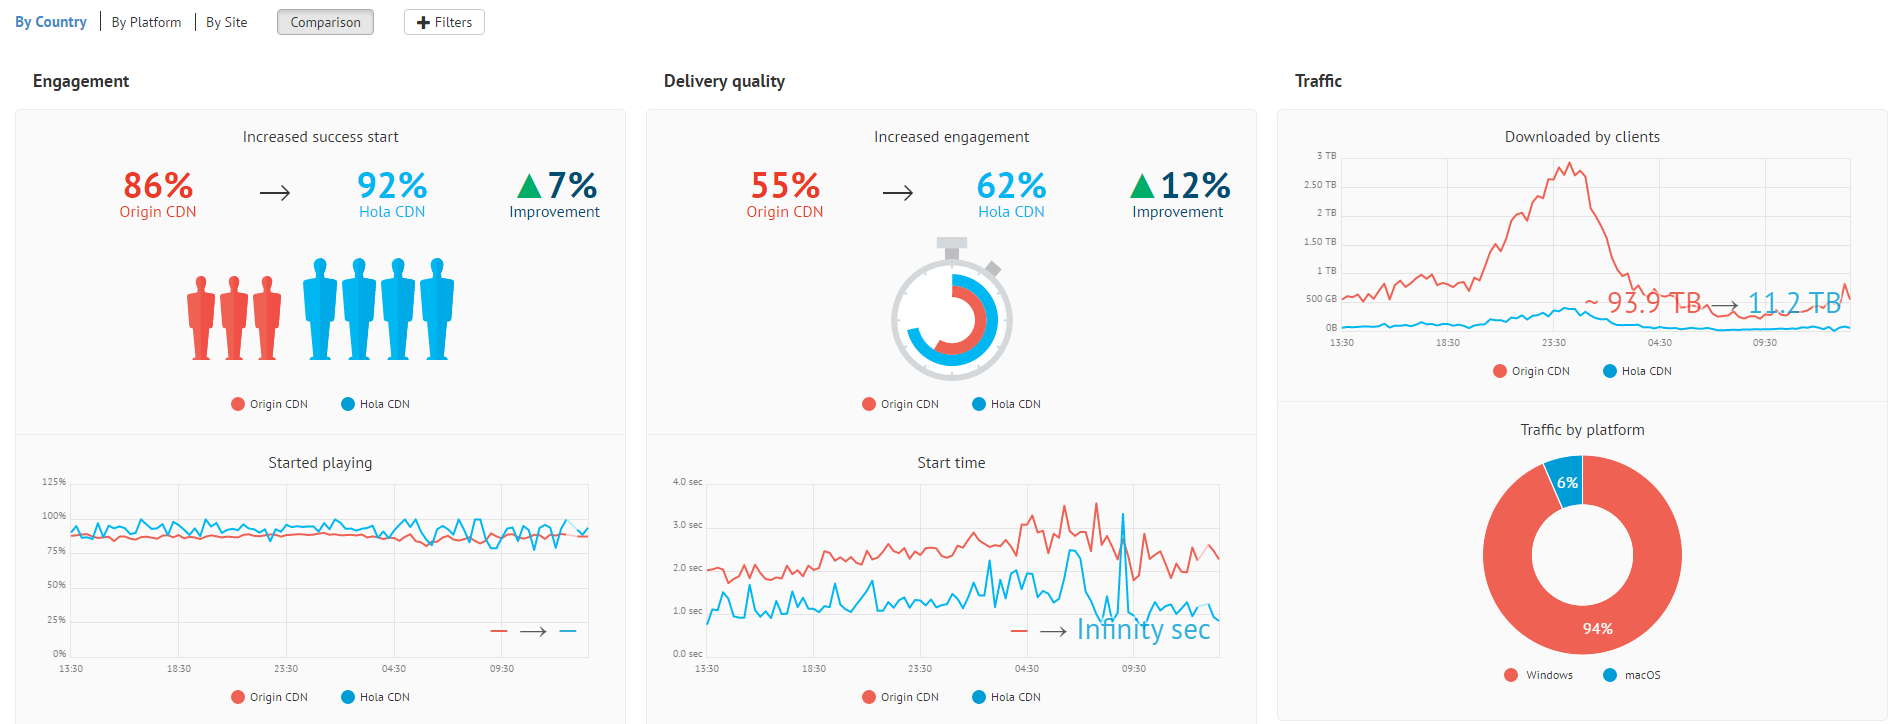Toggle macOS legend in Traffic by platform

click(1632, 675)
